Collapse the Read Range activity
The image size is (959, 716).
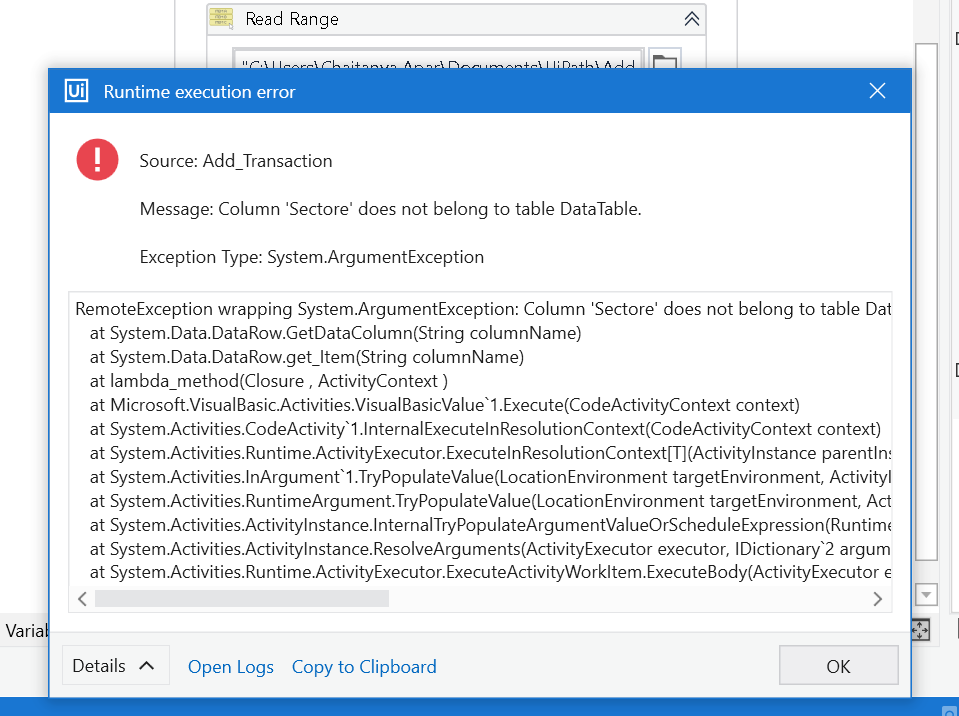point(691,19)
